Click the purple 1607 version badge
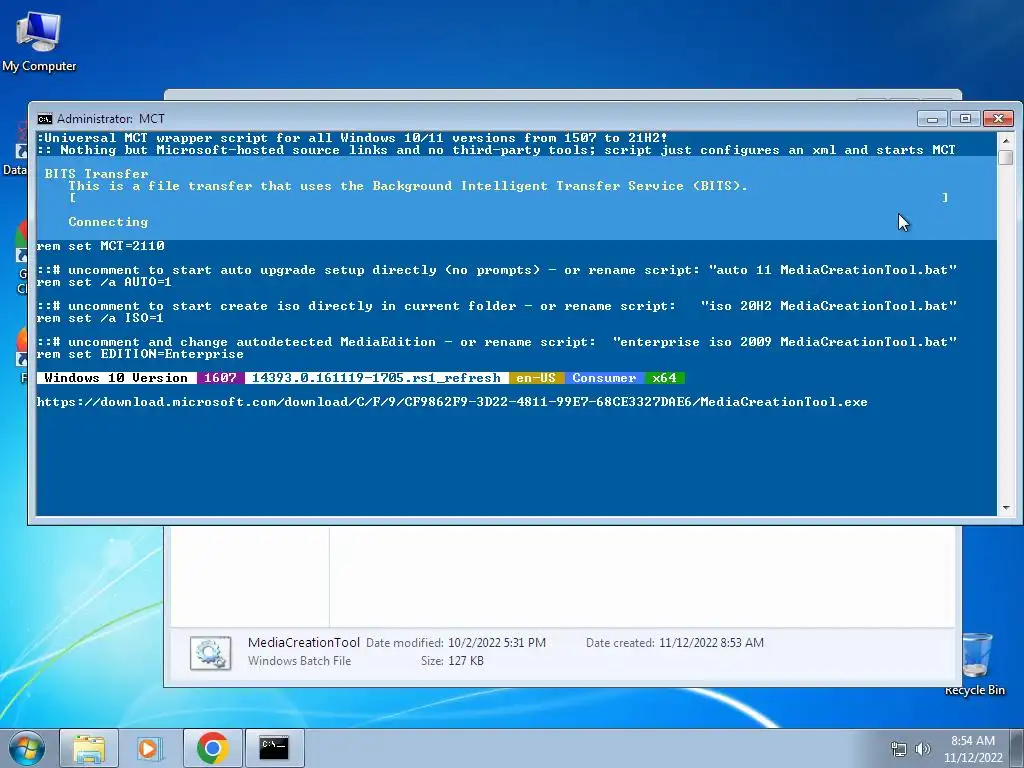1024x768 pixels. click(220, 378)
